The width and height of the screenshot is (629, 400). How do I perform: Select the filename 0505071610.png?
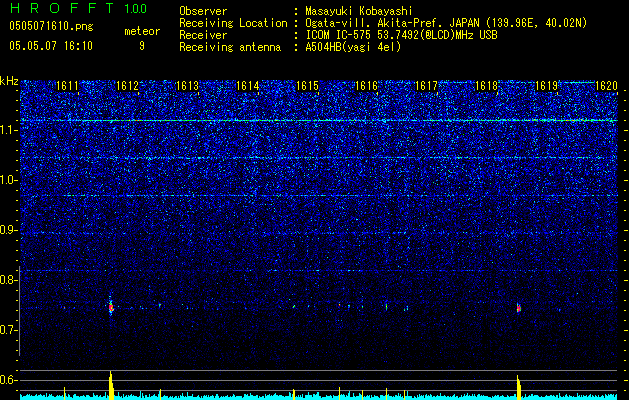click(x=51, y=26)
